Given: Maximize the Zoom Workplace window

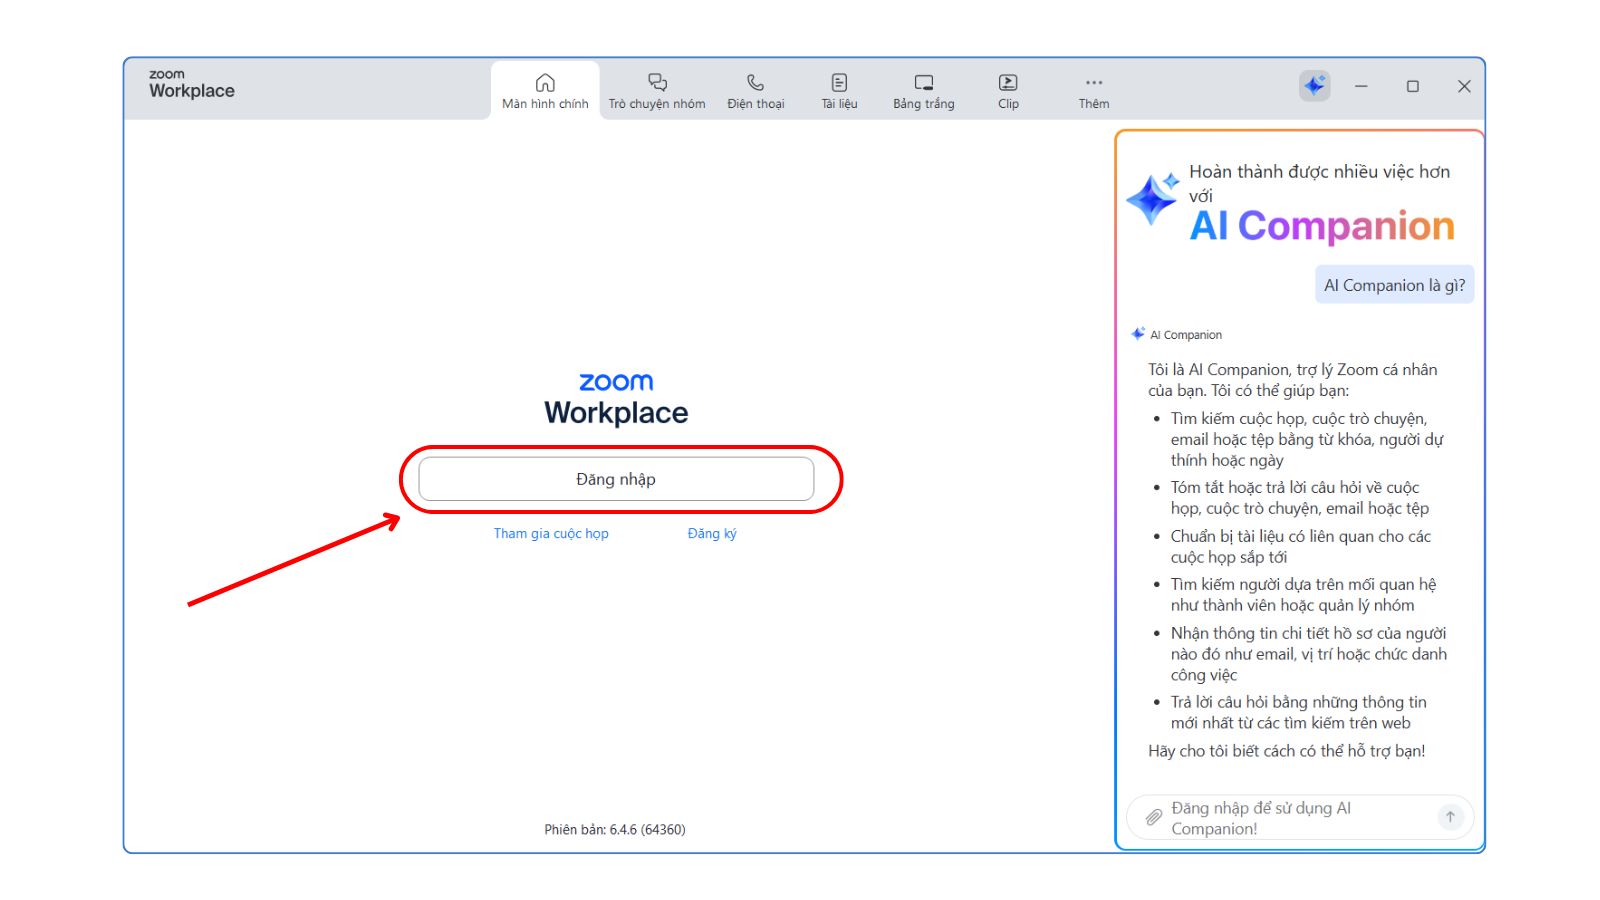Looking at the screenshot, I should point(1412,86).
